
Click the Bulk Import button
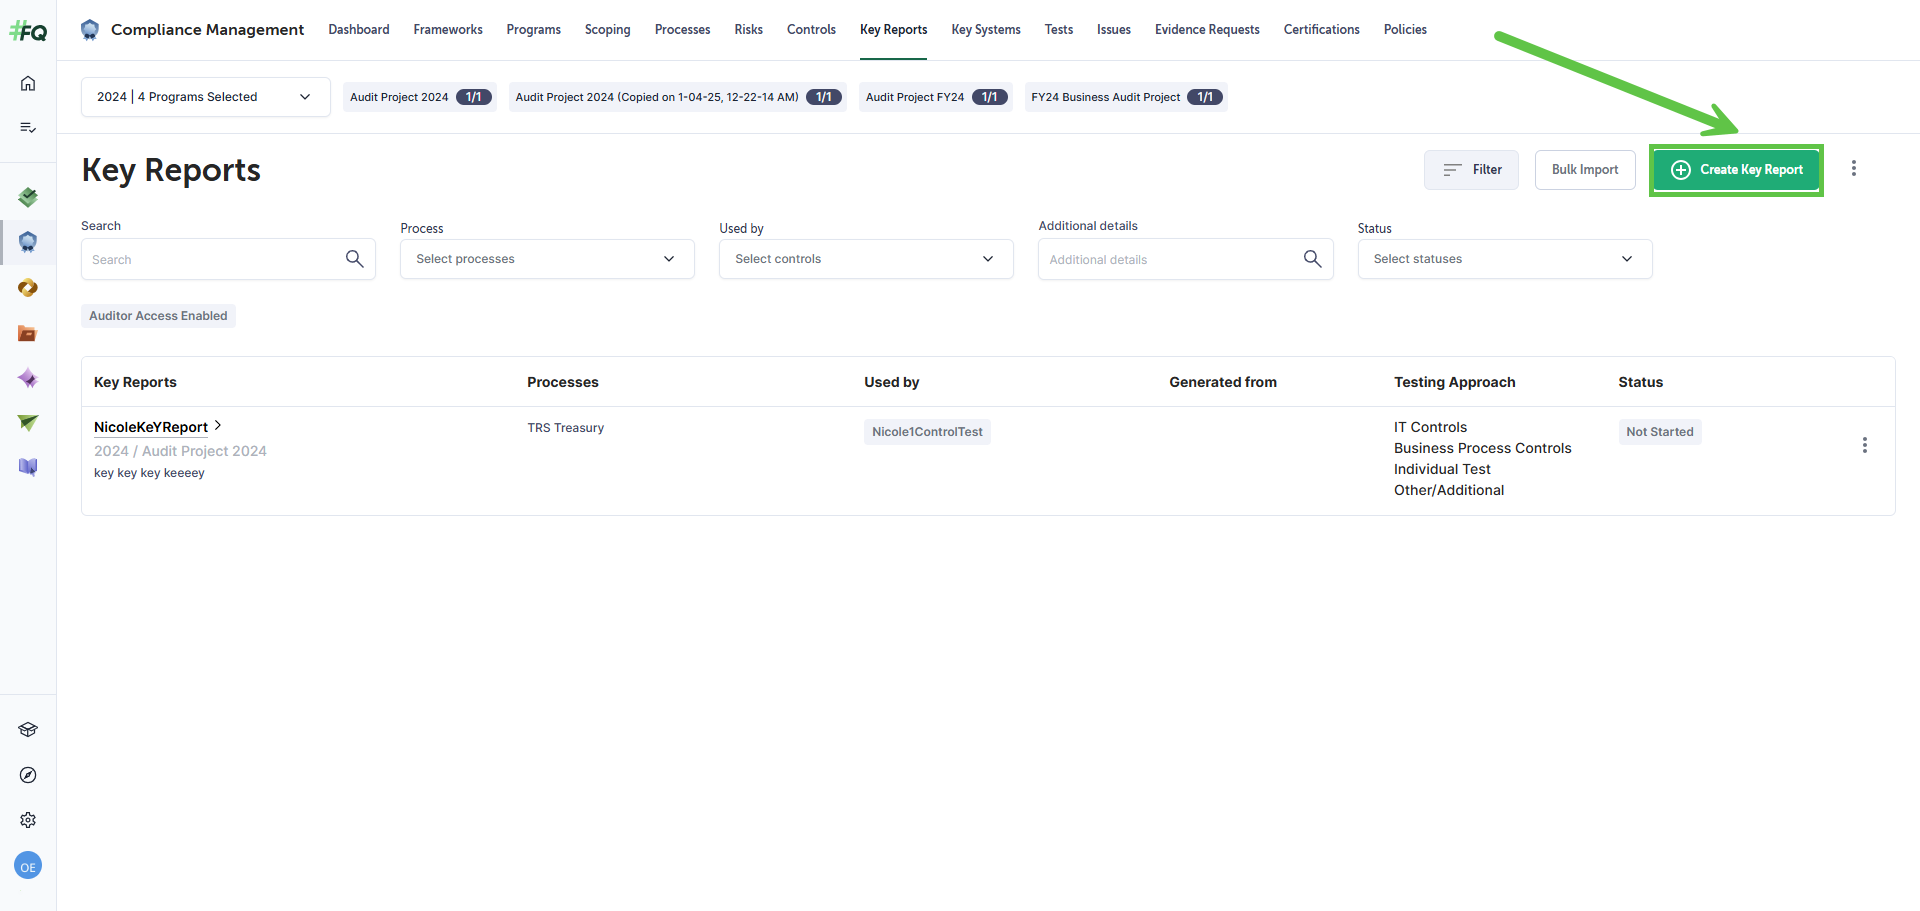(x=1585, y=170)
